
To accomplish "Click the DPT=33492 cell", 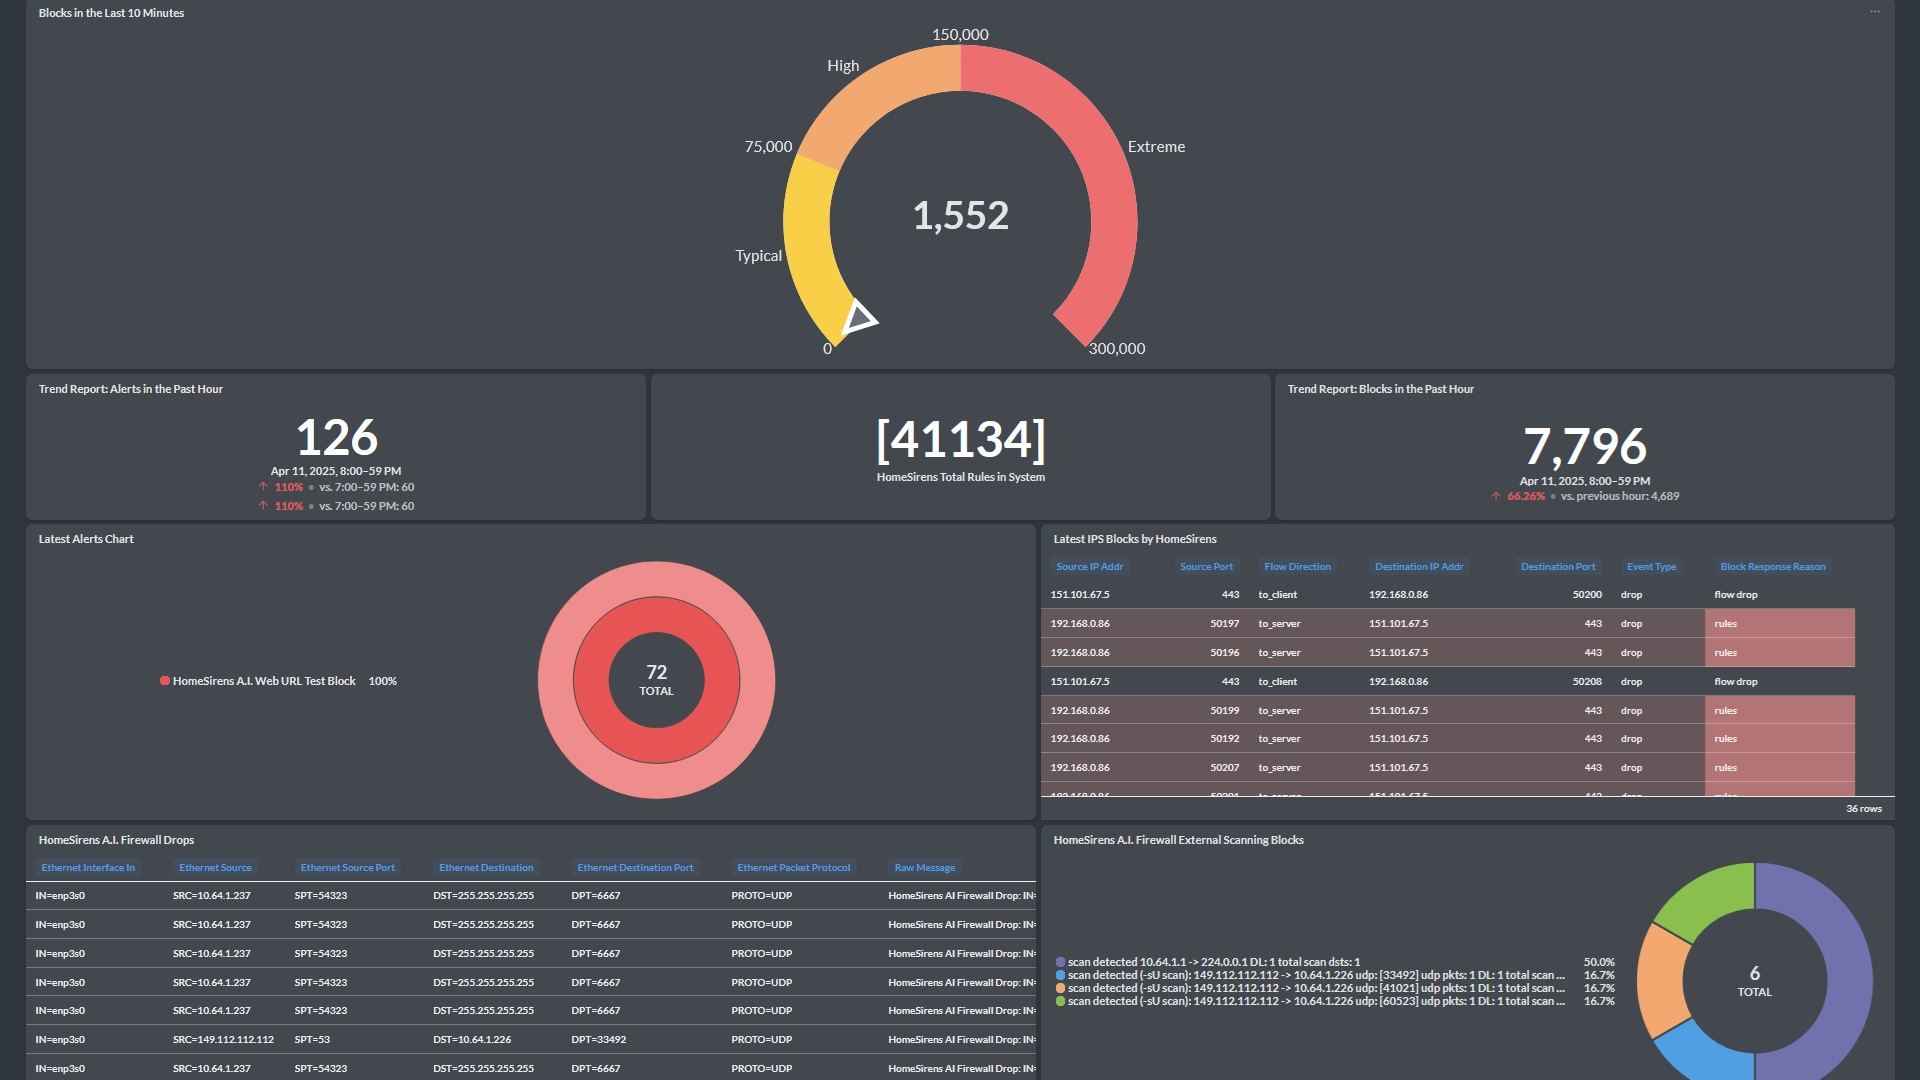I will click(x=598, y=1040).
